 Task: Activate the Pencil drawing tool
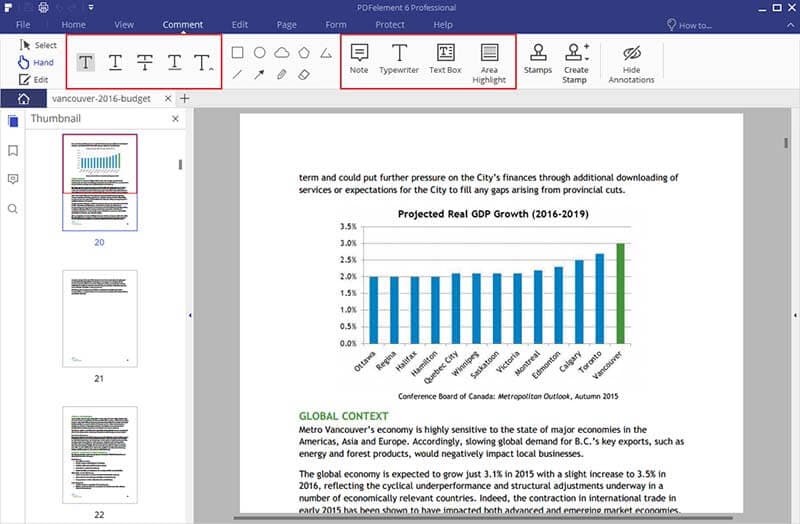pos(282,74)
